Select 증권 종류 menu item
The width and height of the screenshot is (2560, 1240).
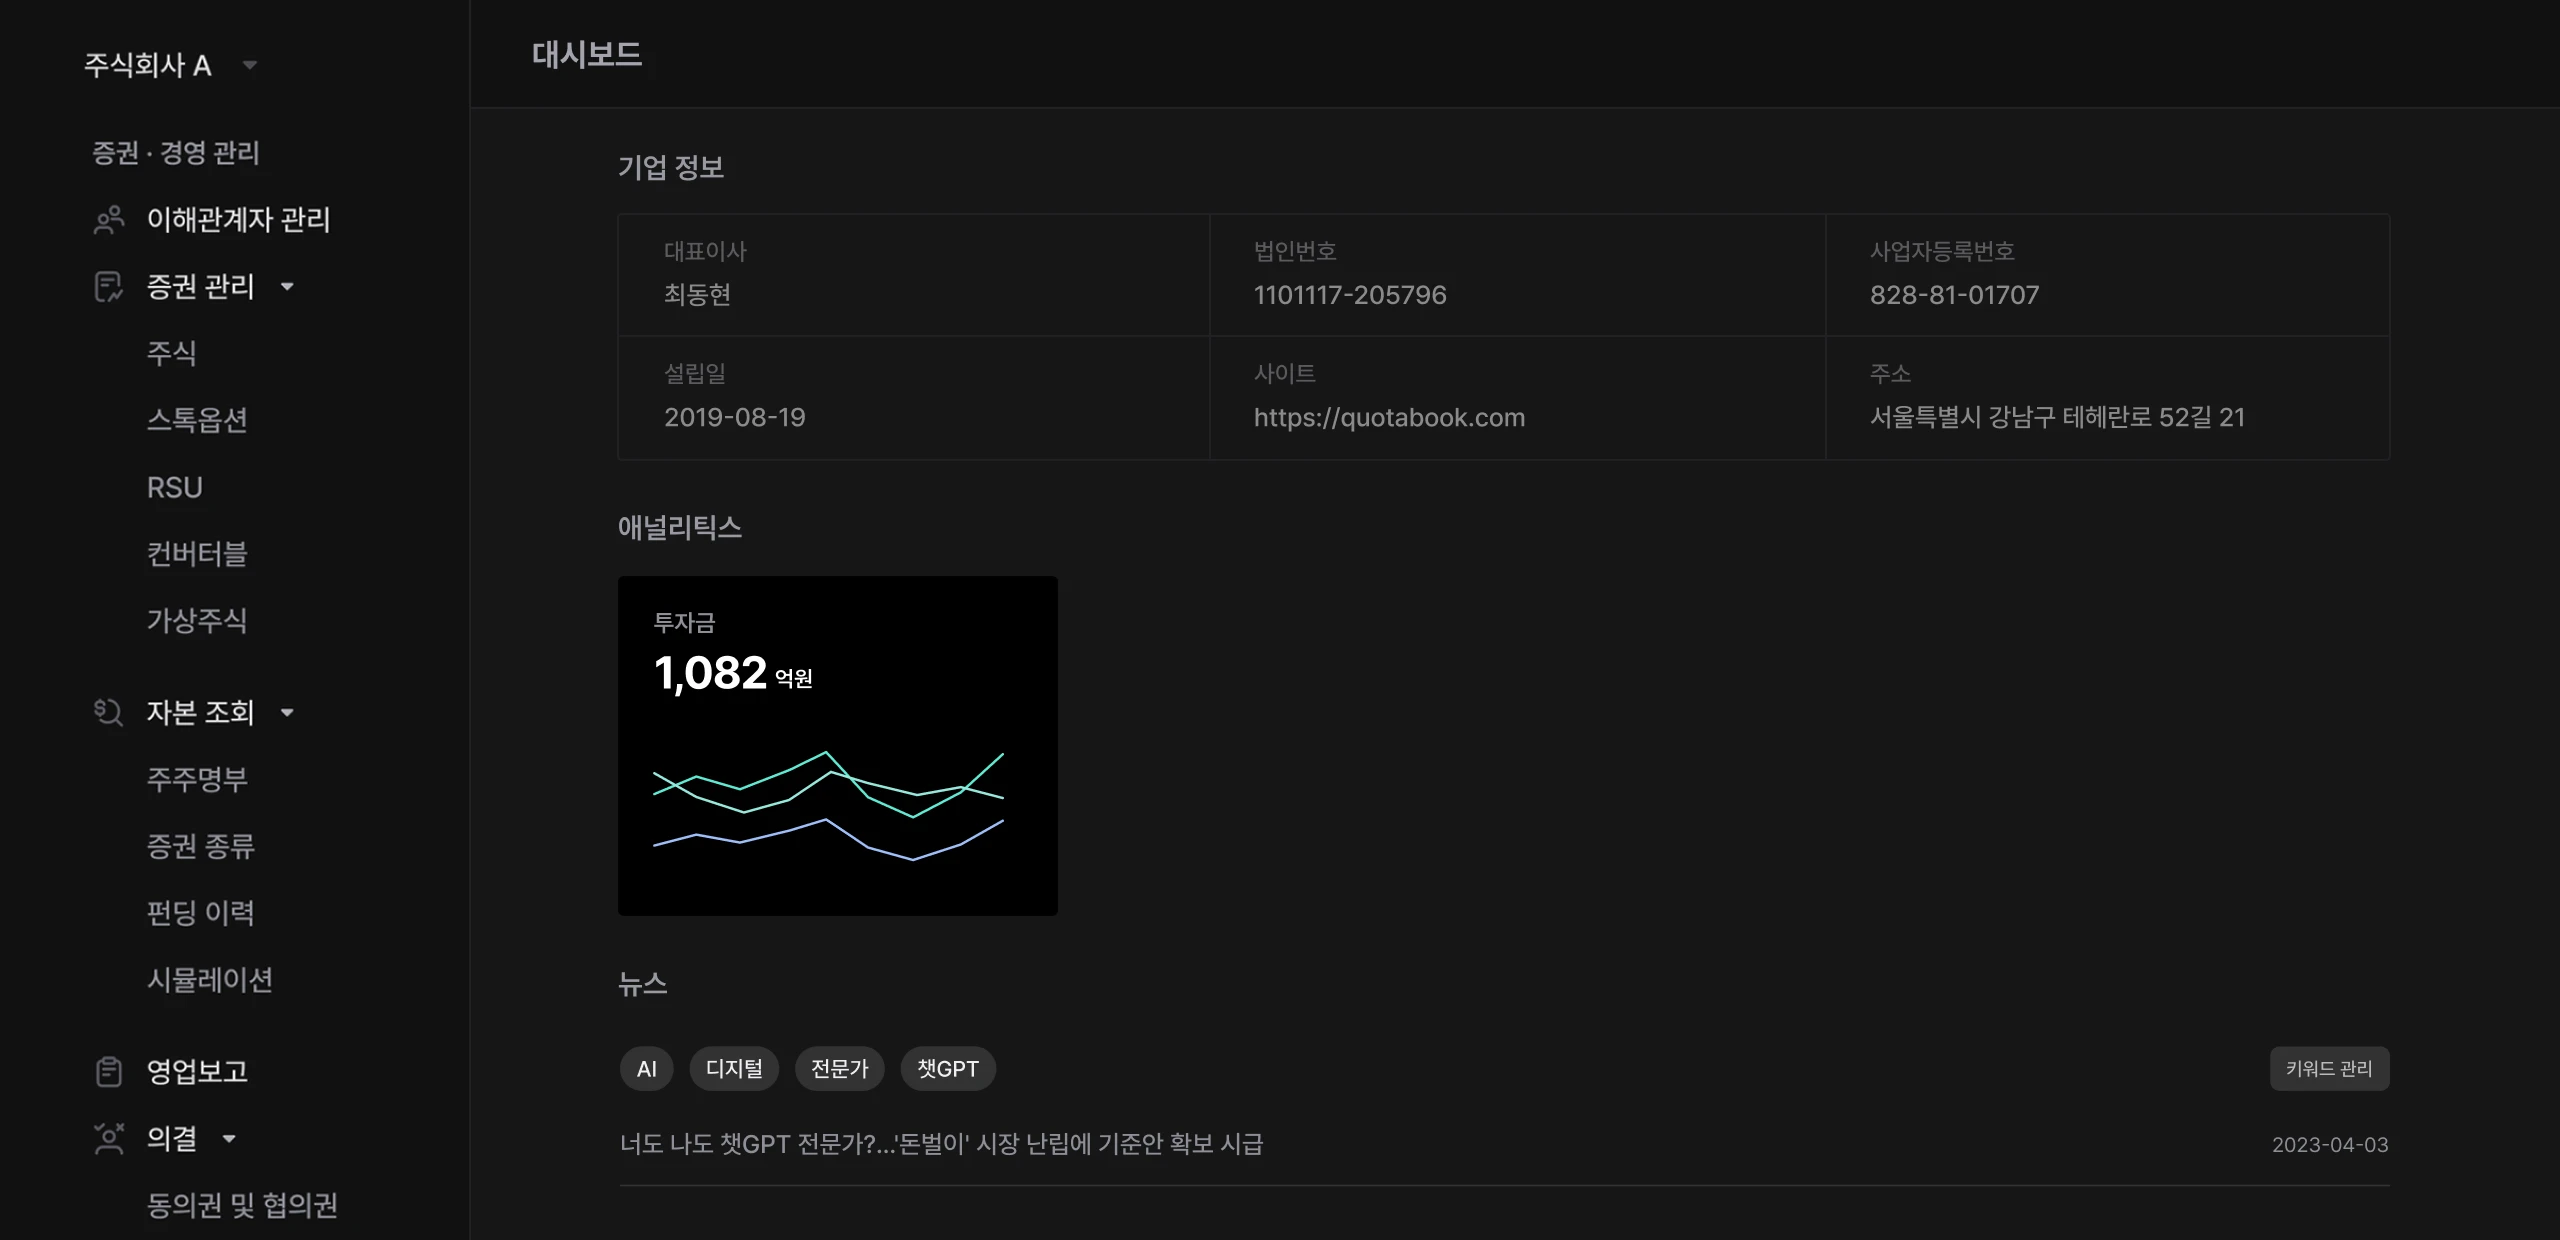[201, 846]
